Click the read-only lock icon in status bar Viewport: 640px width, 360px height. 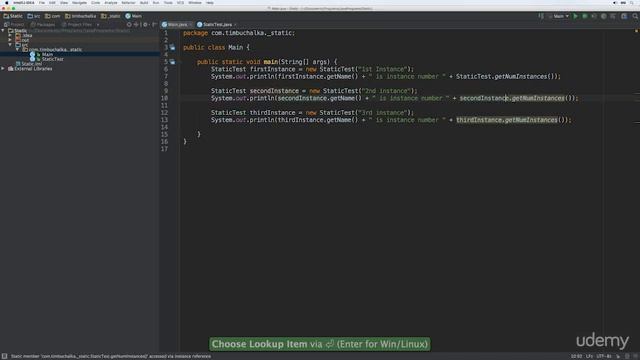click(x=618, y=356)
